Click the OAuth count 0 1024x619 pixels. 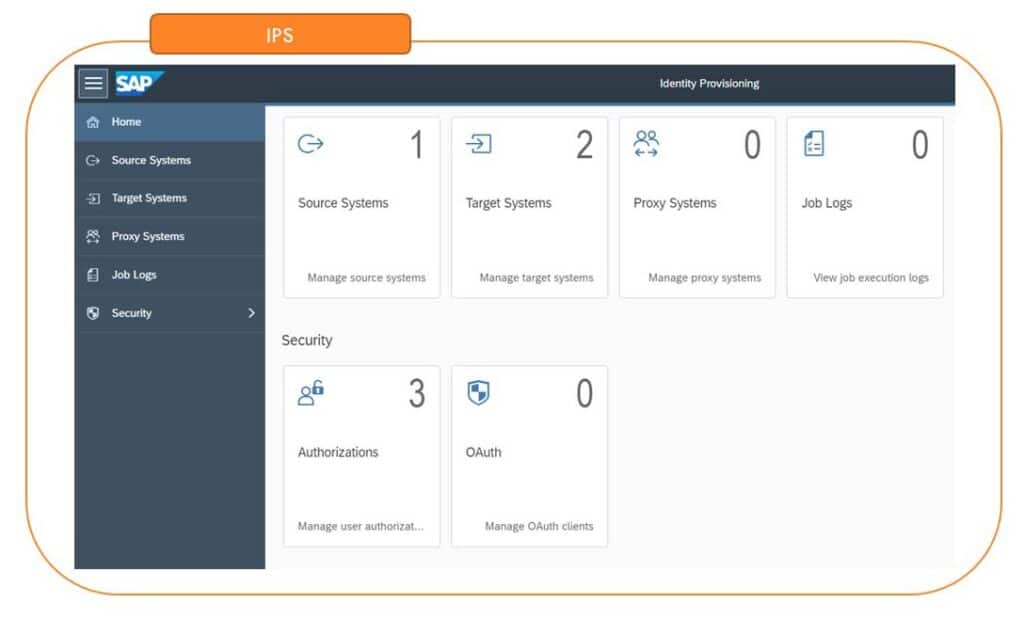[x=584, y=394]
